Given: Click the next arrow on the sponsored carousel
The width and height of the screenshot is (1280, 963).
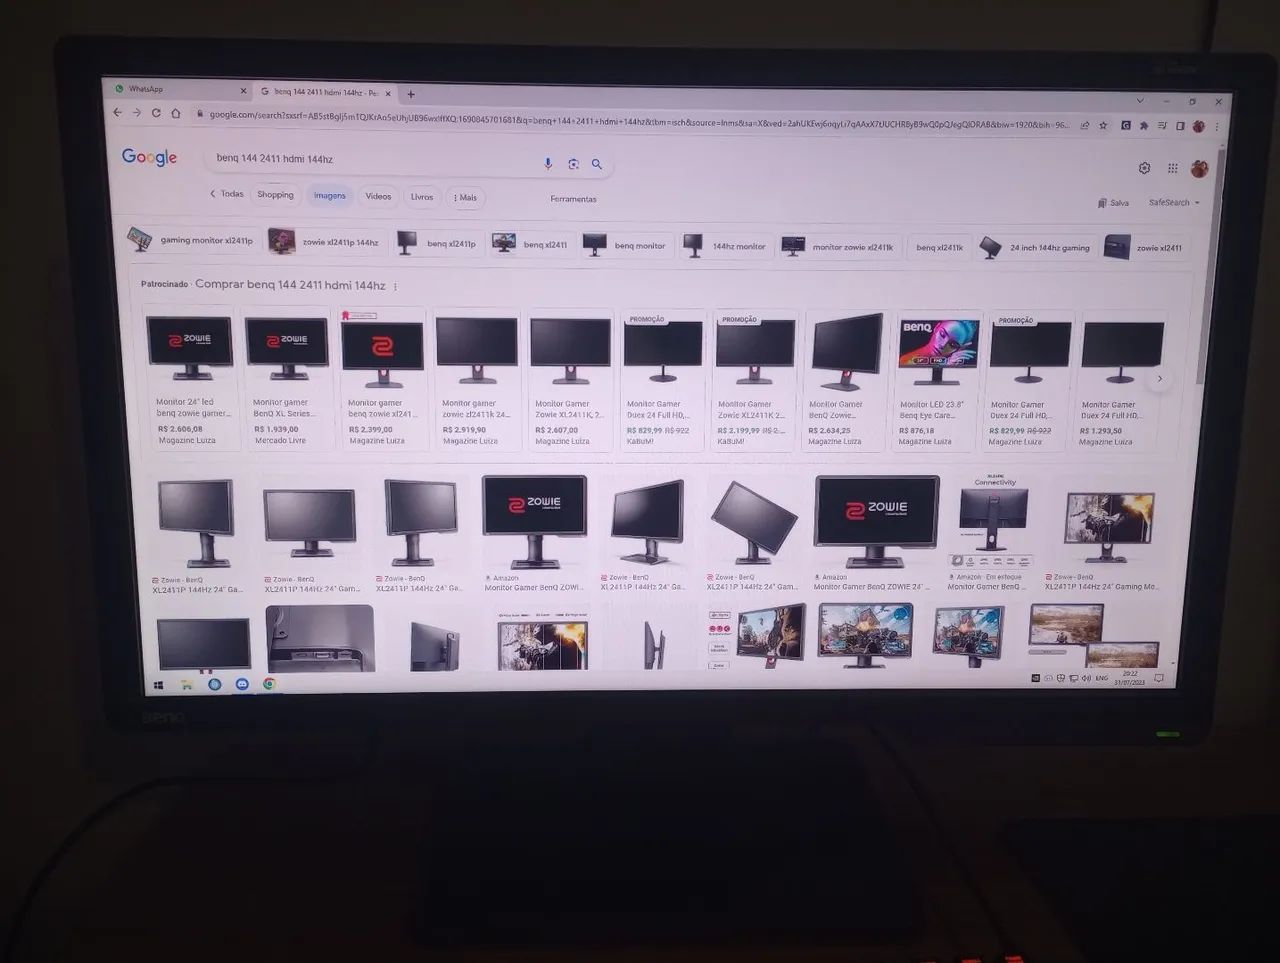Looking at the screenshot, I should pyautogui.click(x=1159, y=378).
